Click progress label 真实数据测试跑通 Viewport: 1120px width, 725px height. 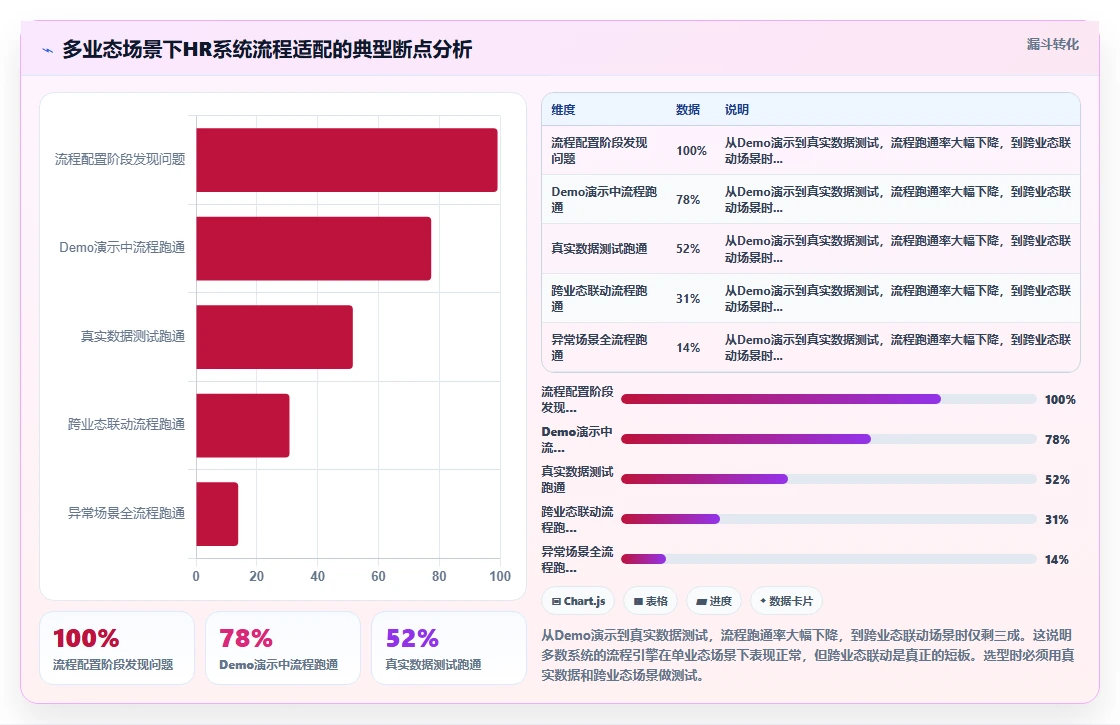pos(577,479)
